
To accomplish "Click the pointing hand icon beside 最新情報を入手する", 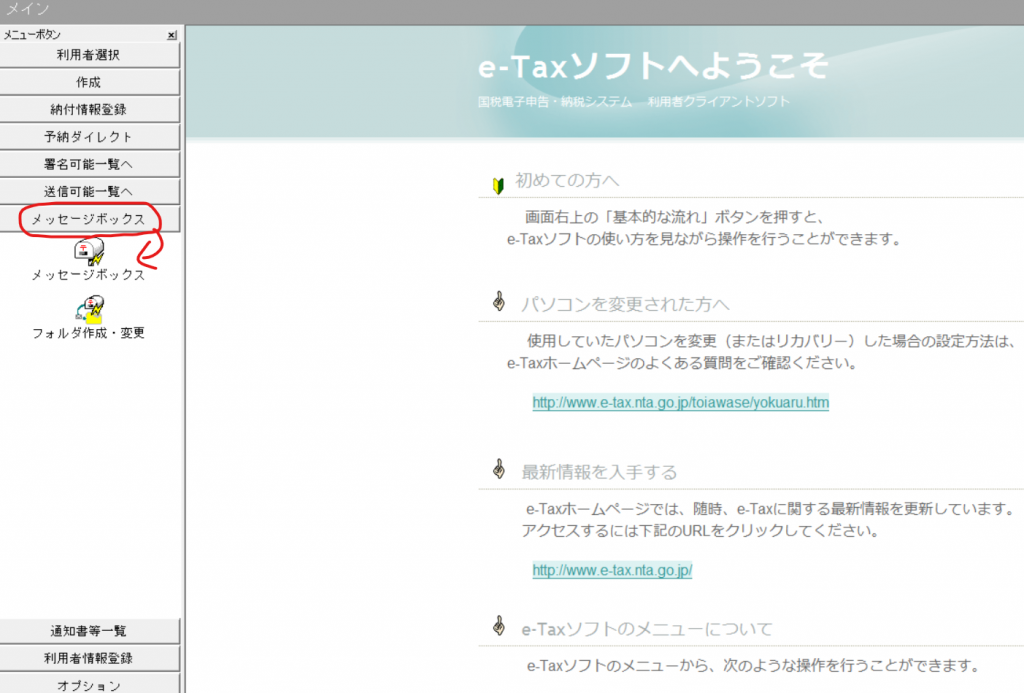I will tap(499, 469).
